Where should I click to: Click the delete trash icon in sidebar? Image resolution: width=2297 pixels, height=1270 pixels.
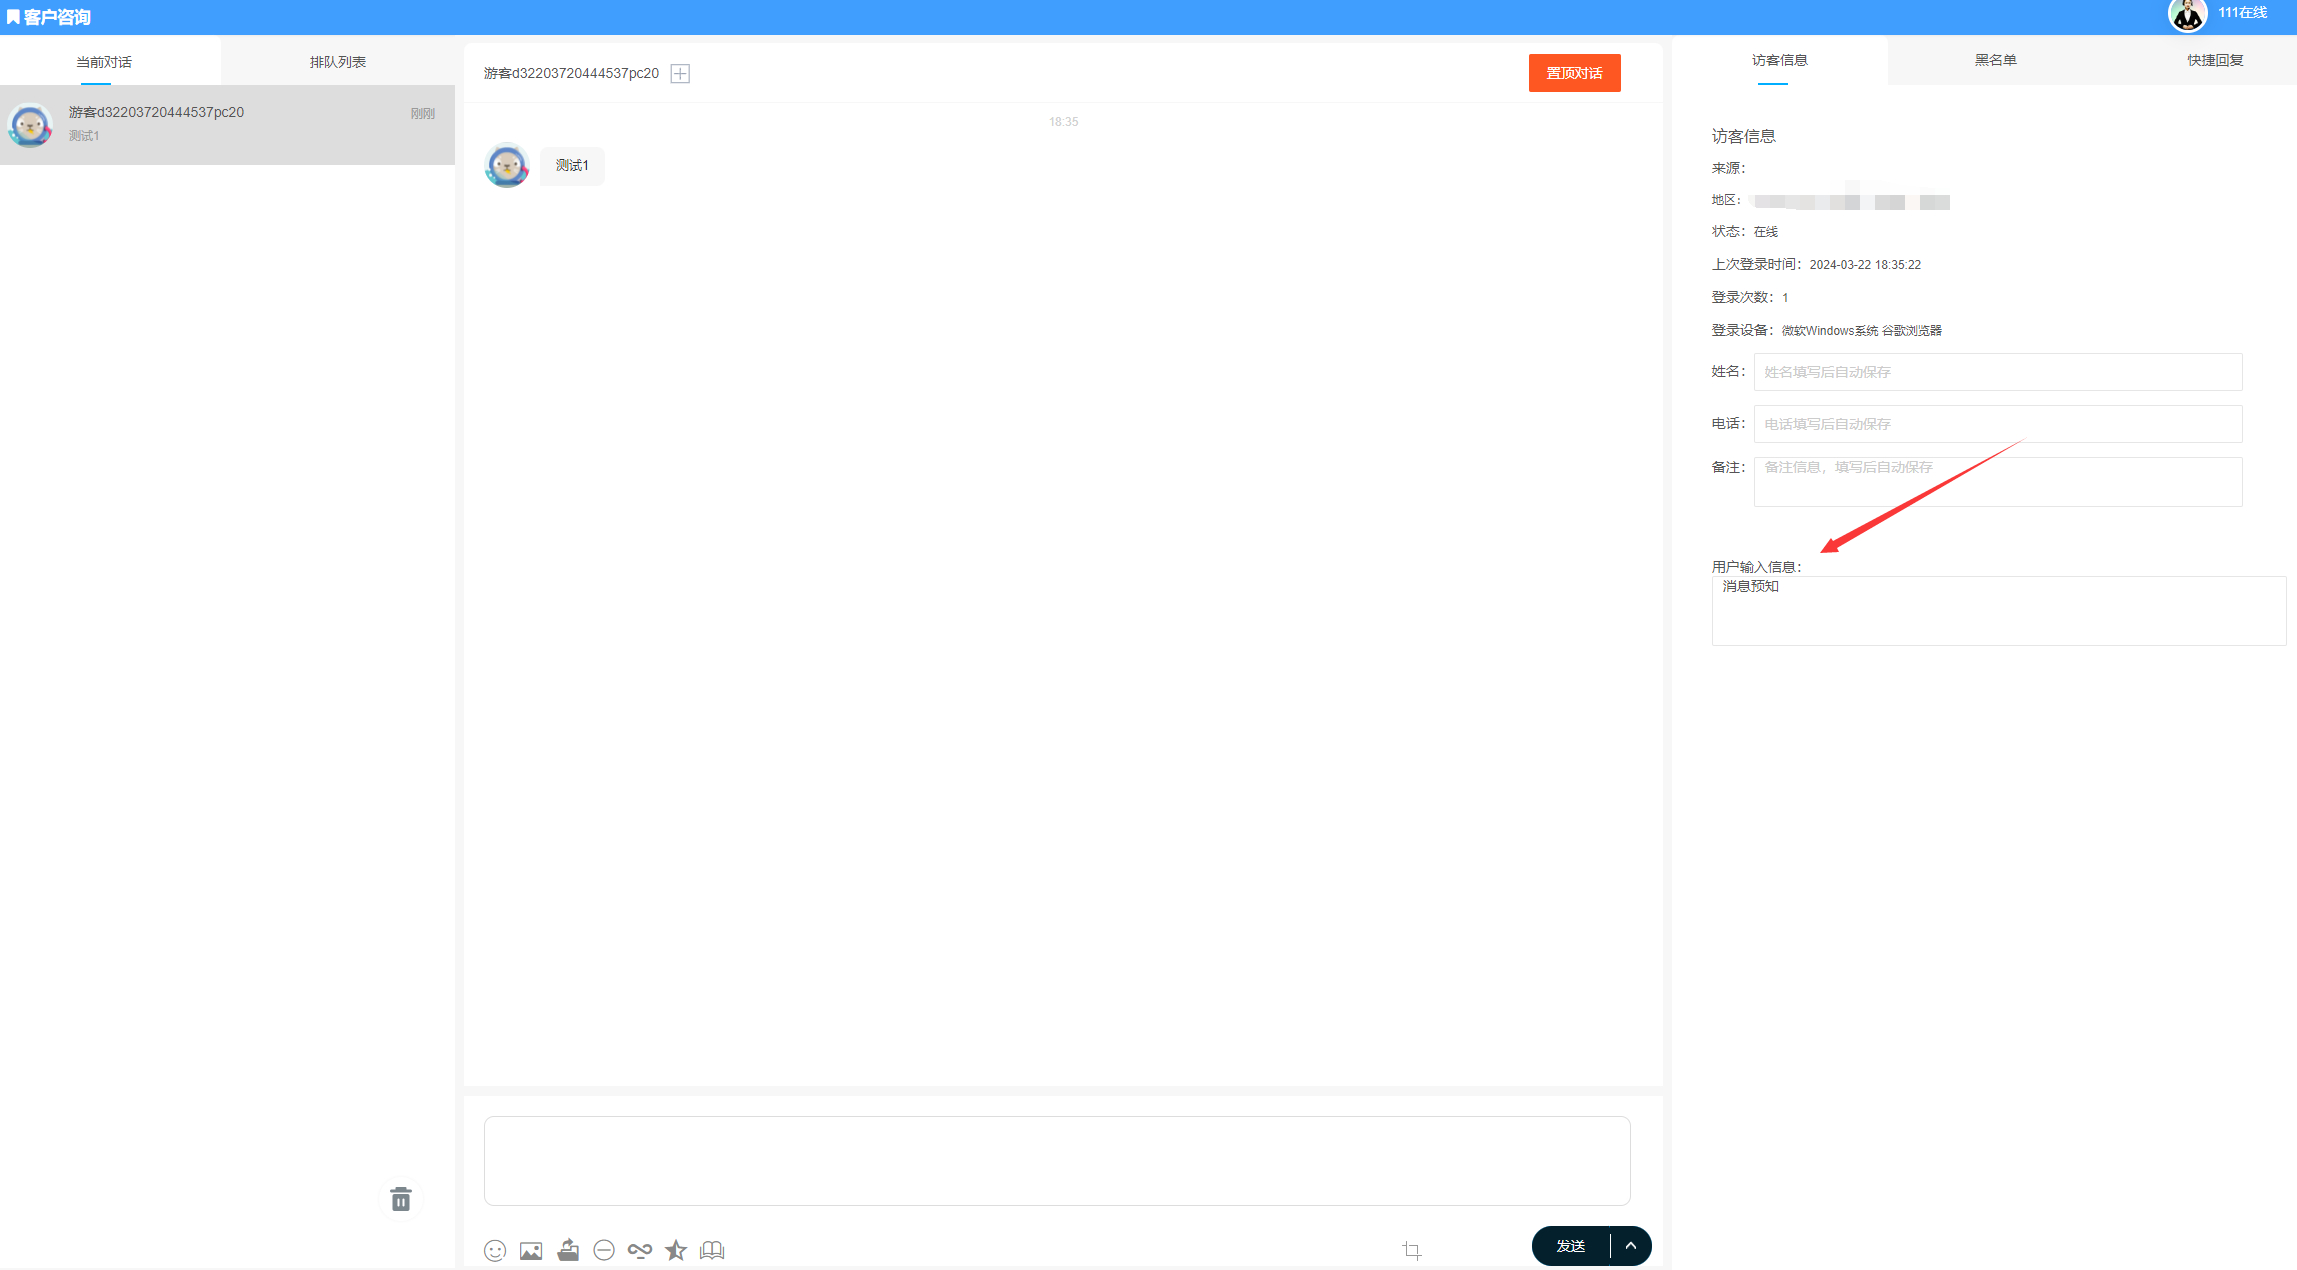pos(400,1200)
